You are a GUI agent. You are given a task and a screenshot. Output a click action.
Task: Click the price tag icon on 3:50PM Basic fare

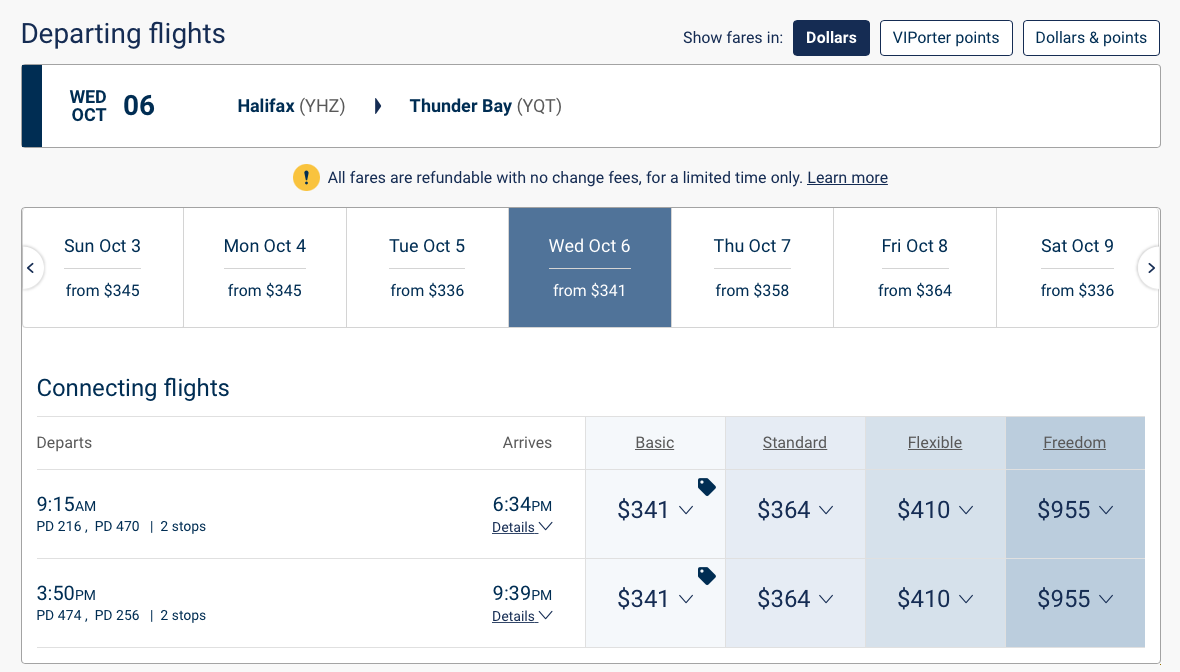tap(707, 576)
